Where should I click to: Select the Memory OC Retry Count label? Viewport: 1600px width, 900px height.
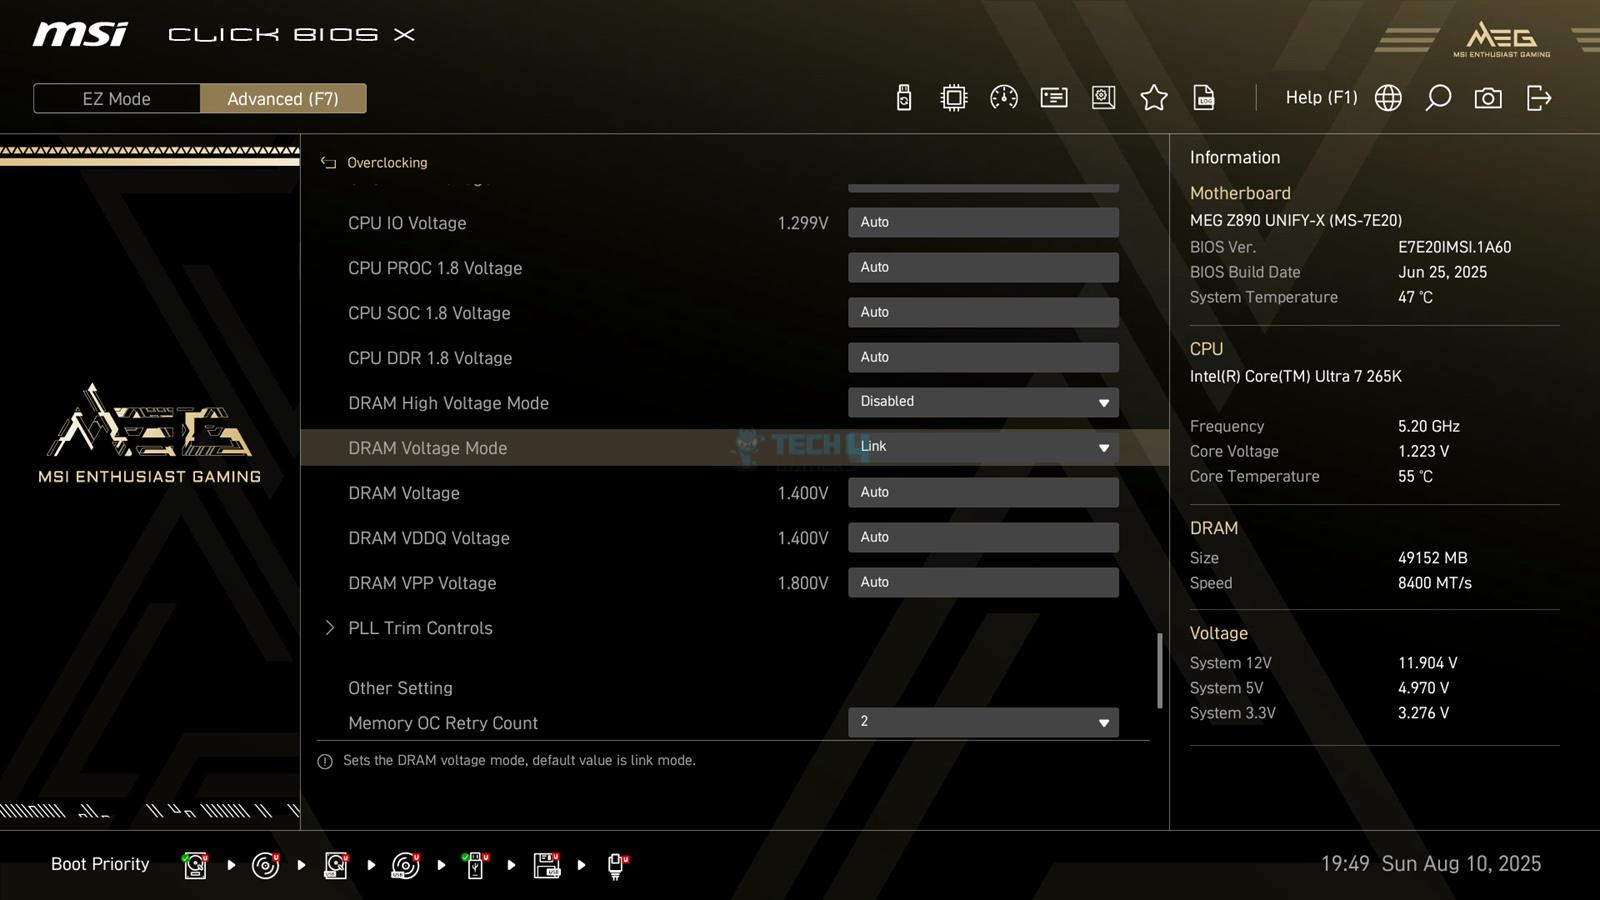click(443, 723)
